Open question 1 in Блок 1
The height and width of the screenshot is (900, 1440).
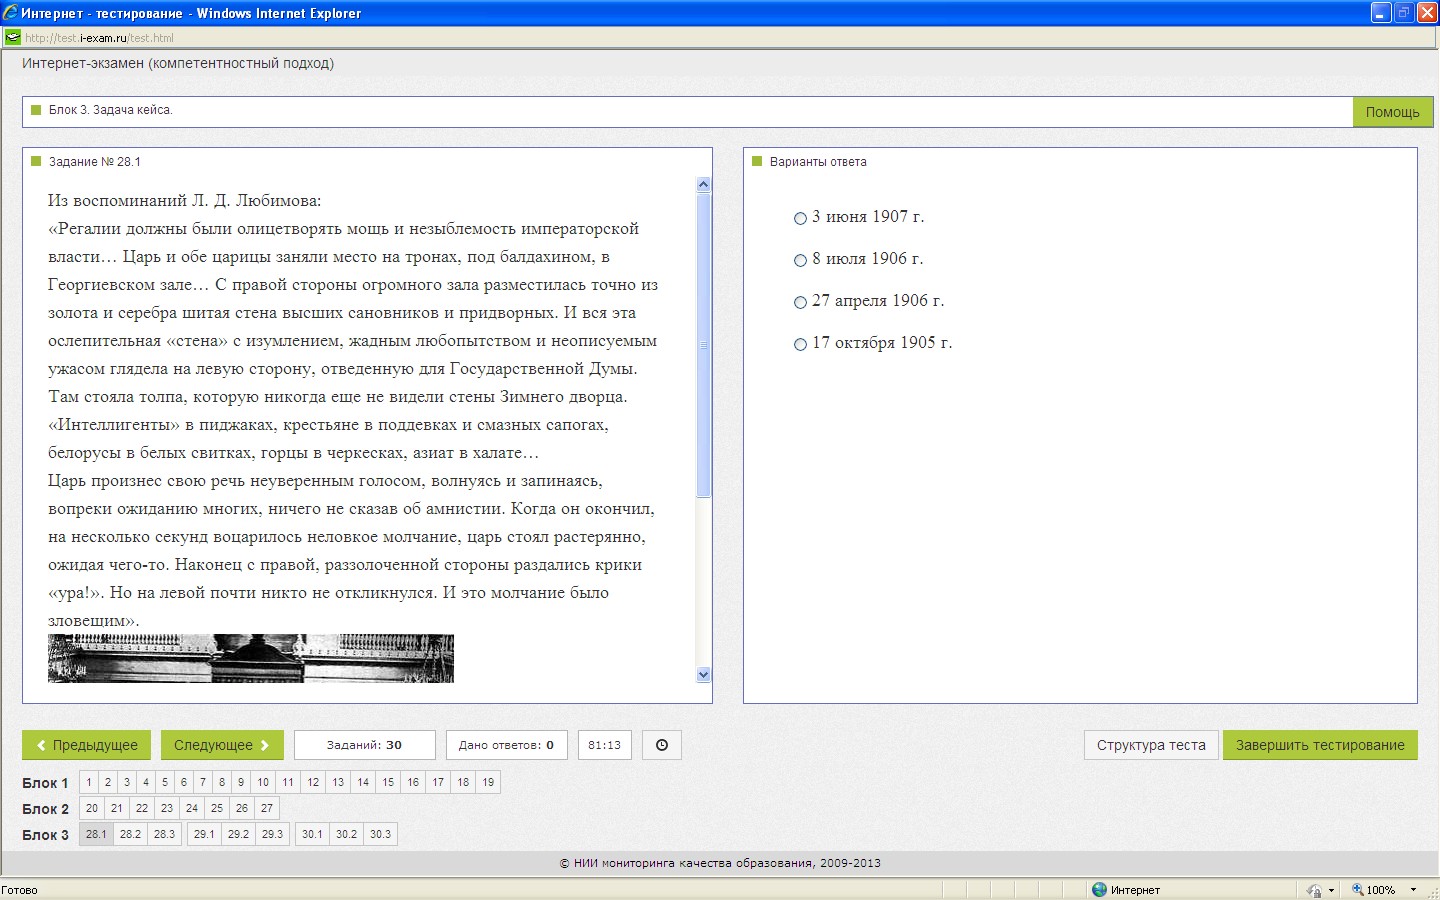coord(89,782)
